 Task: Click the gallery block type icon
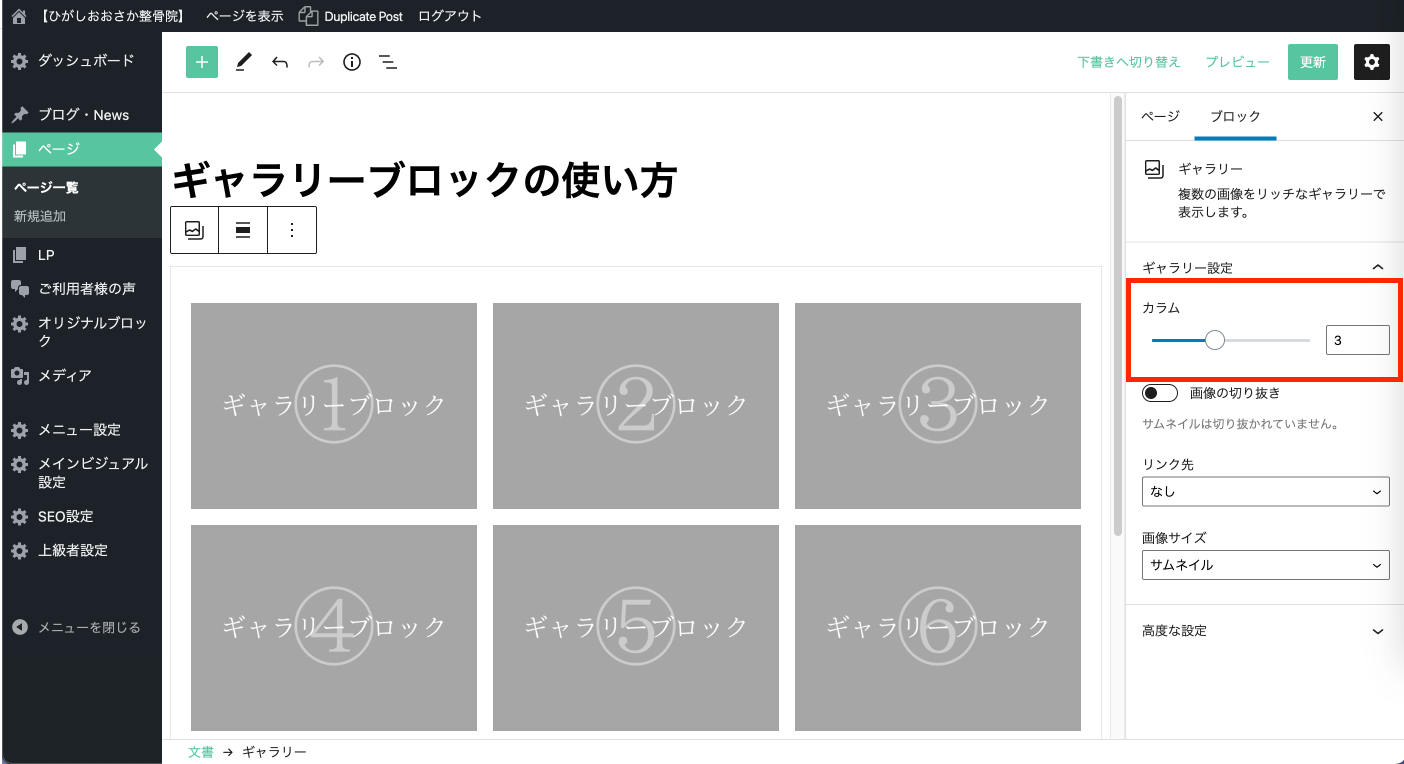pos(195,230)
